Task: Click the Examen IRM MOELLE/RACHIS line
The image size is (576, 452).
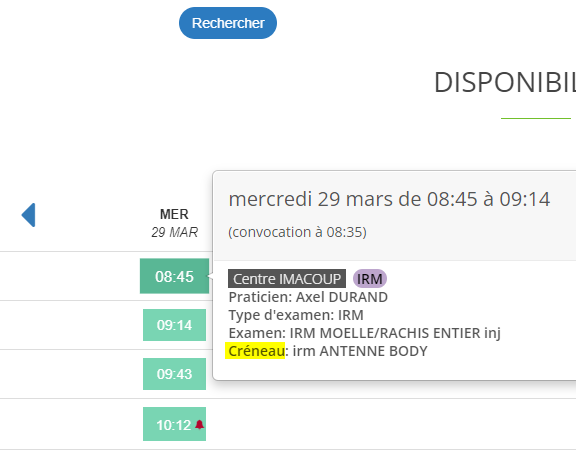Action: tap(364, 333)
